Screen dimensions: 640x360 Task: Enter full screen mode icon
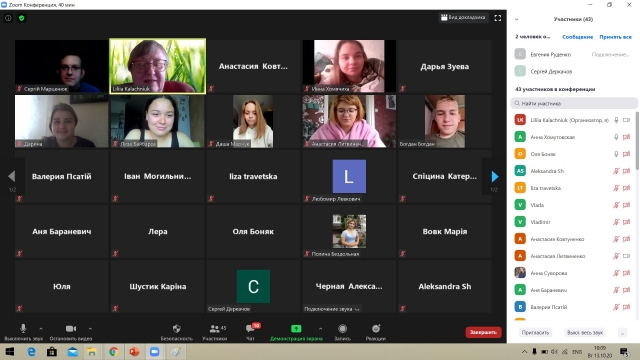pyautogui.click(x=498, y=18)
